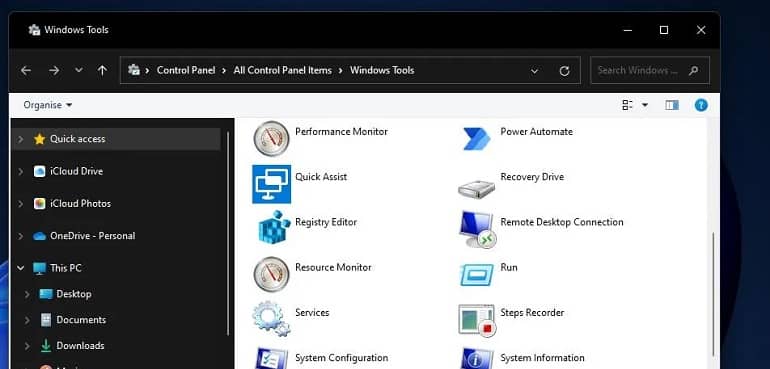Screen dimensions: 770x369
Task: Expand the iCloud Photos tree node
Action: pyautogui.click(x=21, y=203)
